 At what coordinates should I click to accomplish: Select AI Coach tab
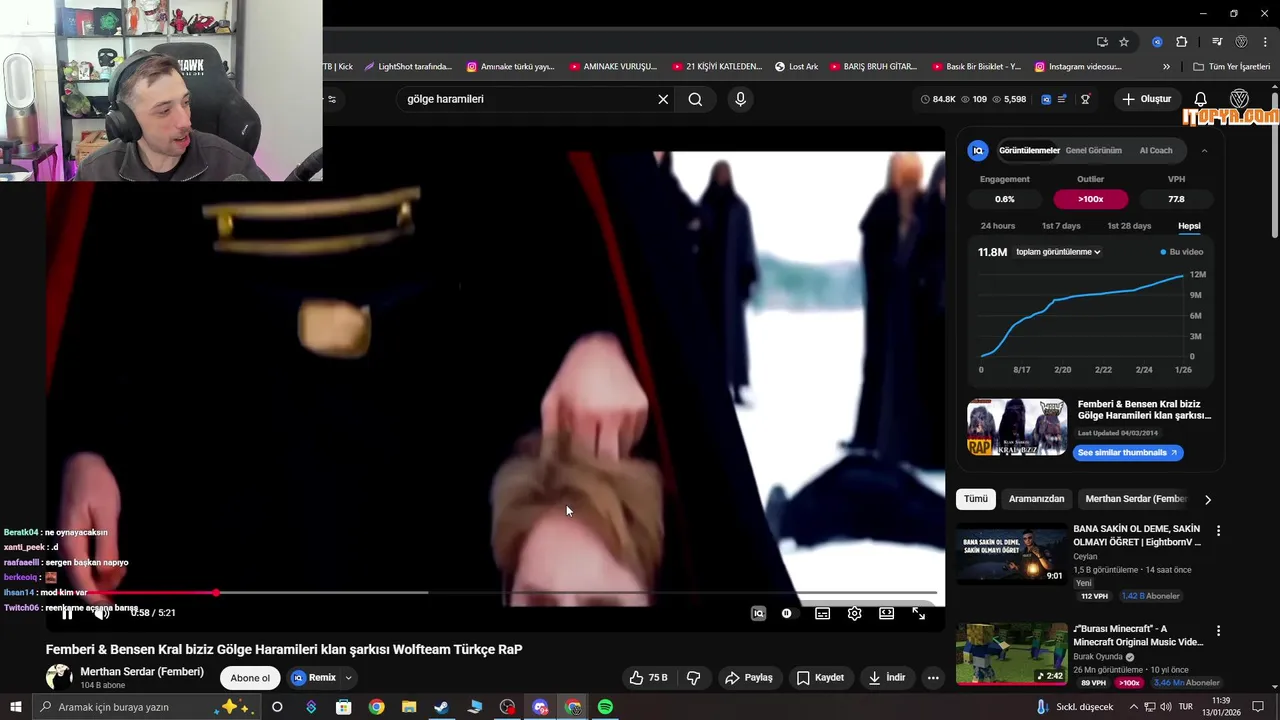[1156, 151]
